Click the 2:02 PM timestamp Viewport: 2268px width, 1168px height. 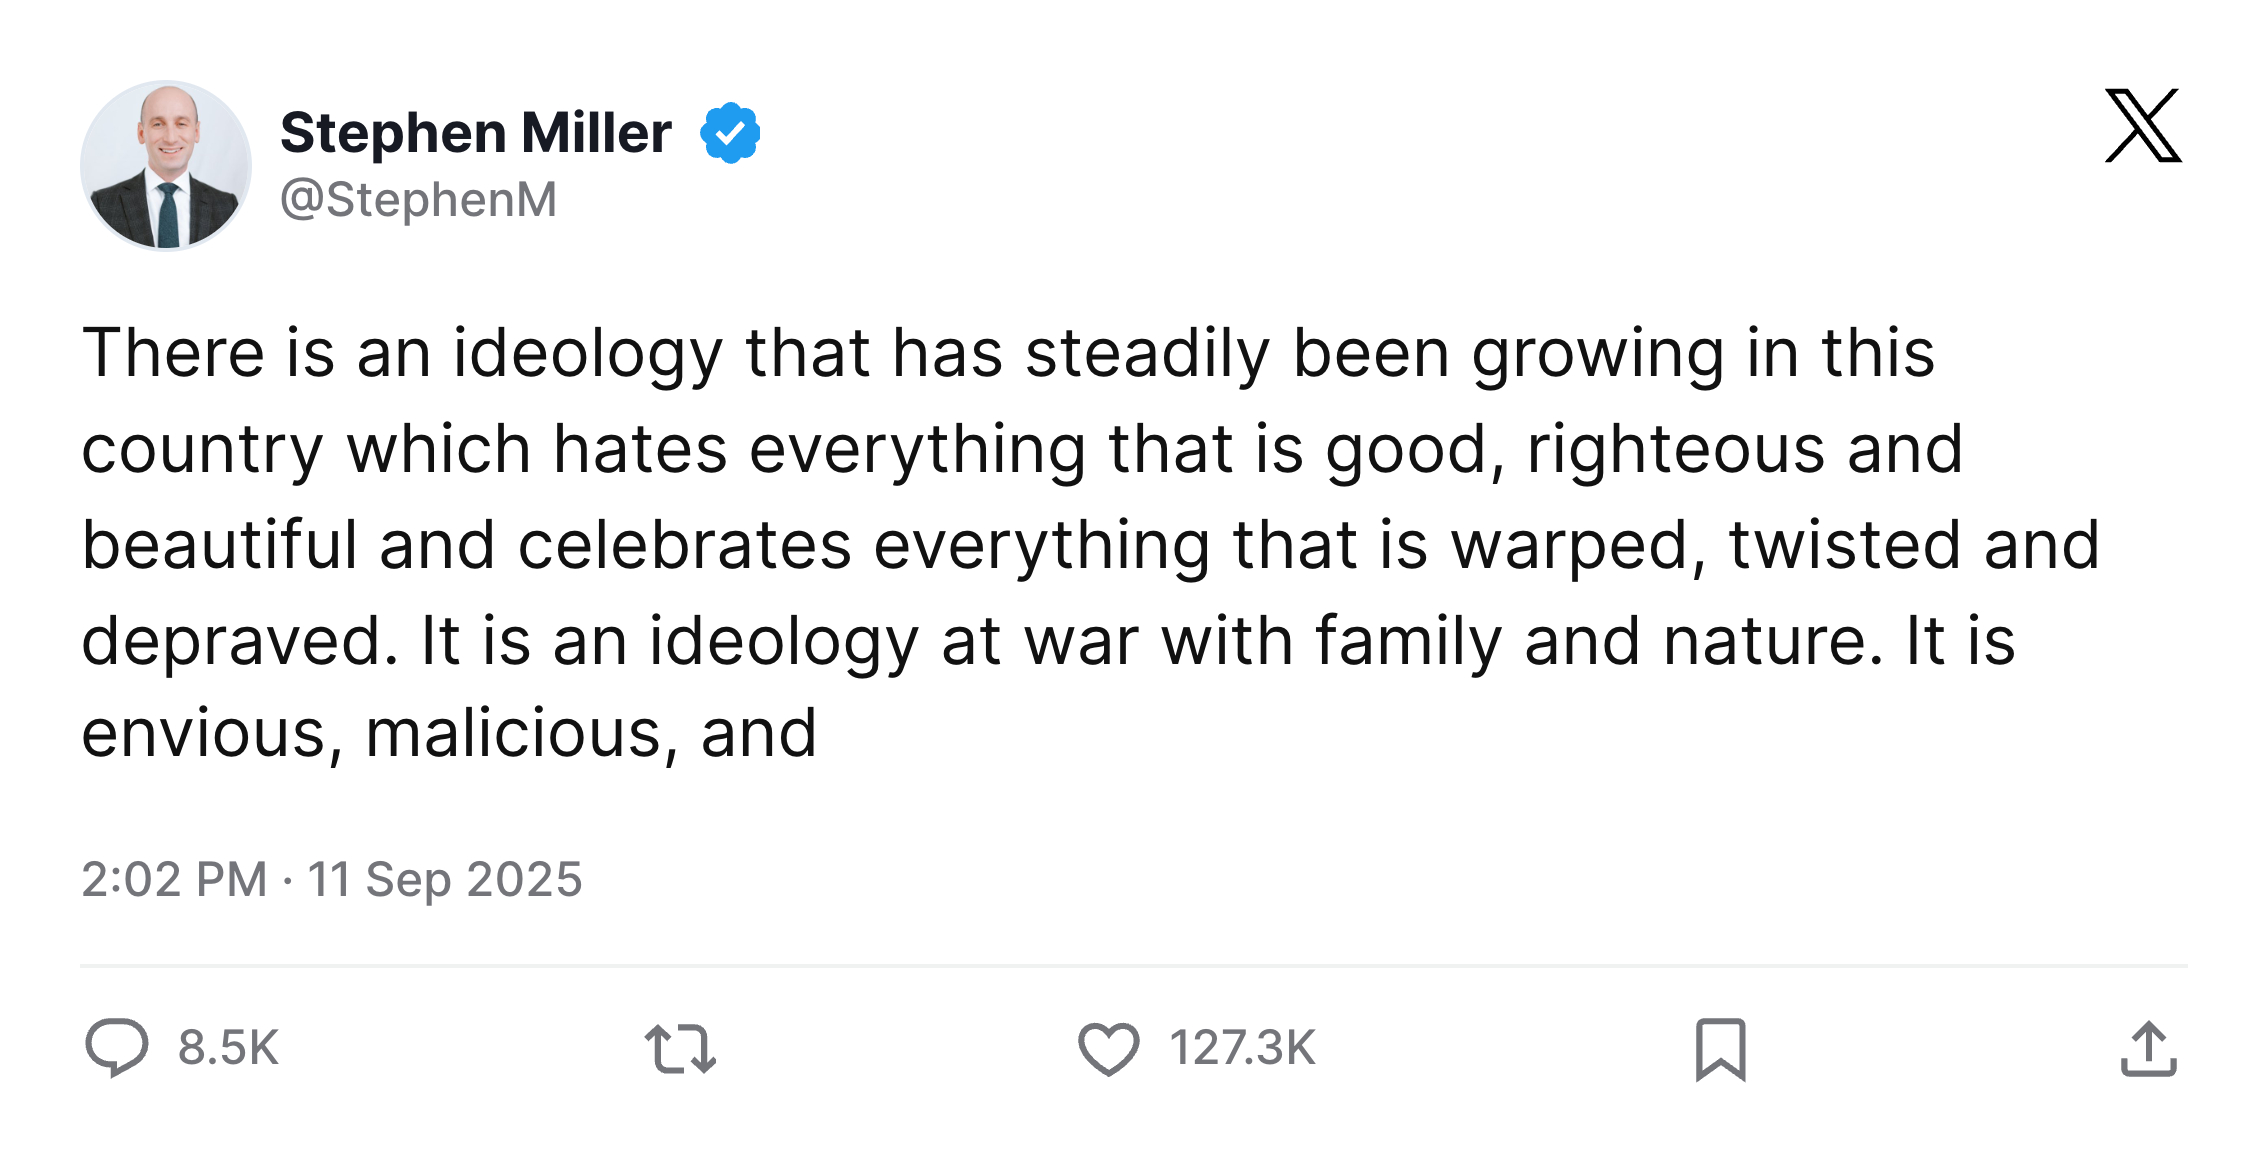[174, 880]
